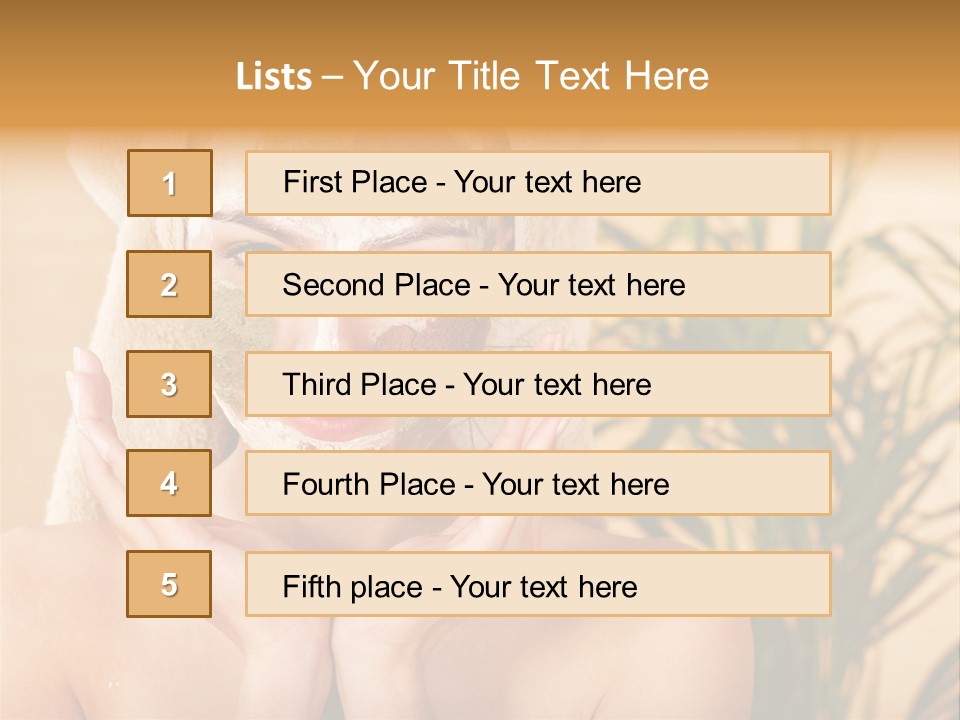
Task: Click the number 3 square
Action: [x=169, y=384]
